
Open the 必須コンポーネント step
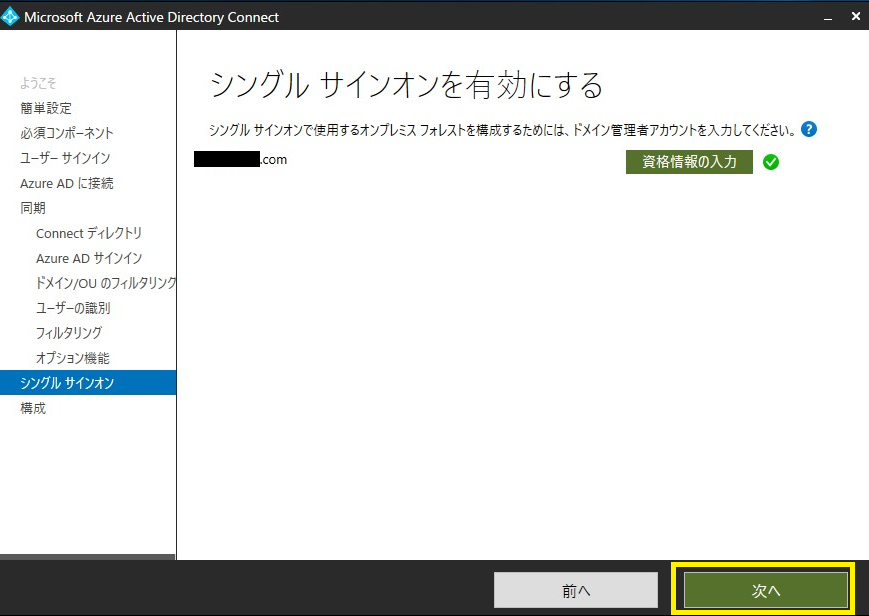click(x=67, y=133)
